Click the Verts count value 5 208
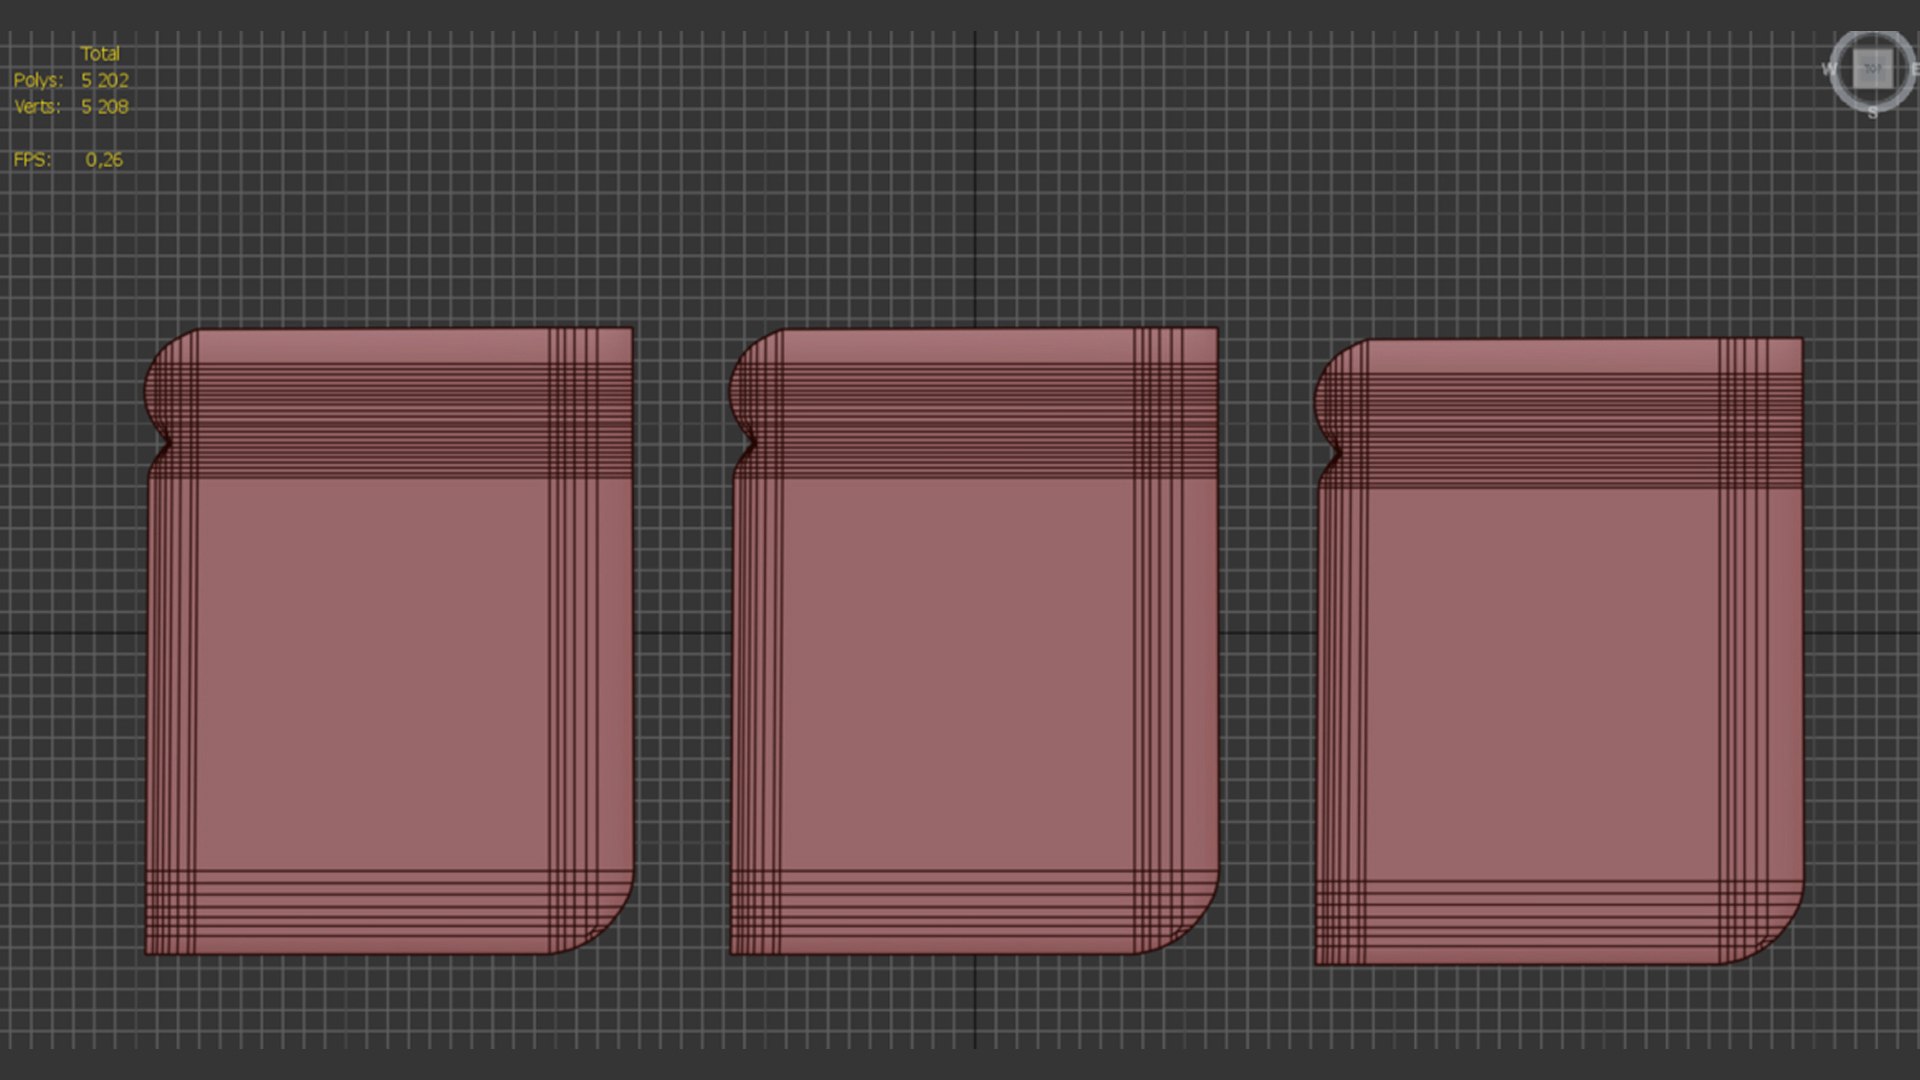This screenshot has height=1080, width=1920. (105, 106)
